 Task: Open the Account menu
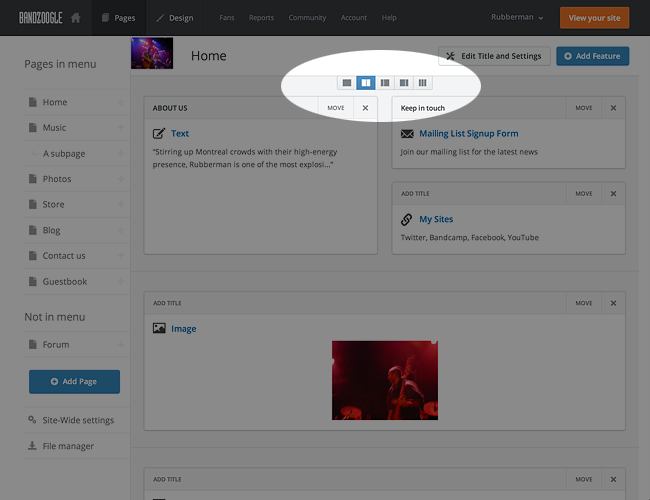tap(354, 18)
